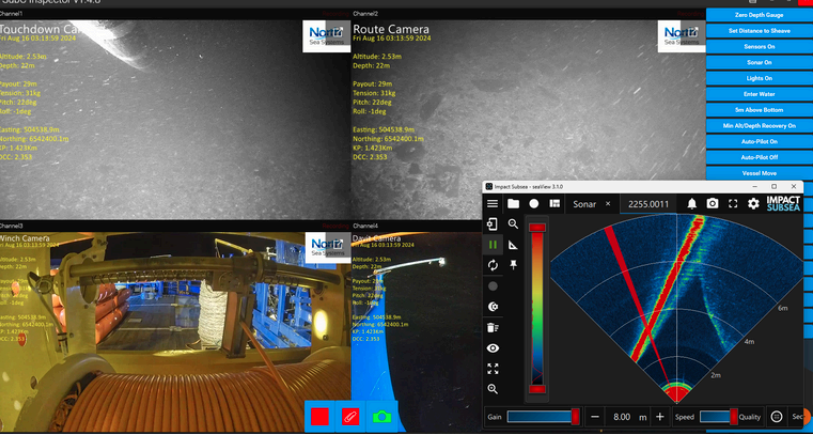Click the Sonar On button
This screenshot has width=814, height=434.
coord(759,62)
